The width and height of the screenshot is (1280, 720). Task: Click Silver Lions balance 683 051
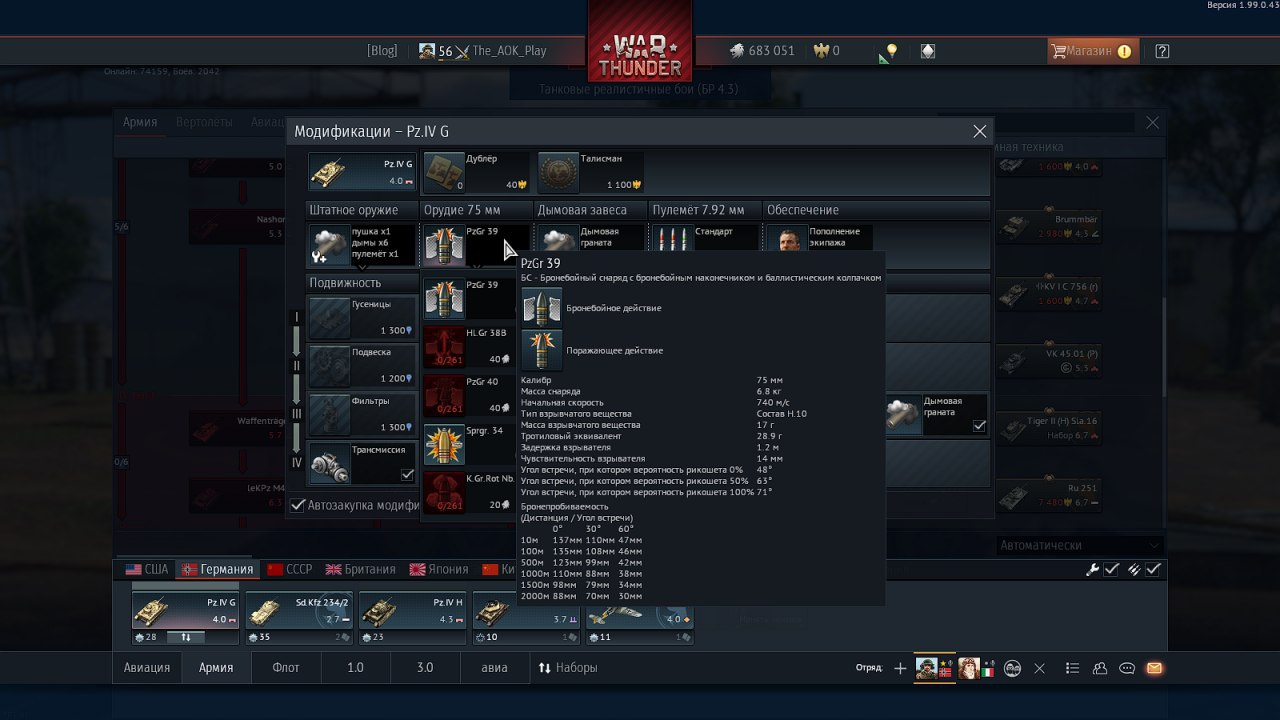click(x=761, y=51)
